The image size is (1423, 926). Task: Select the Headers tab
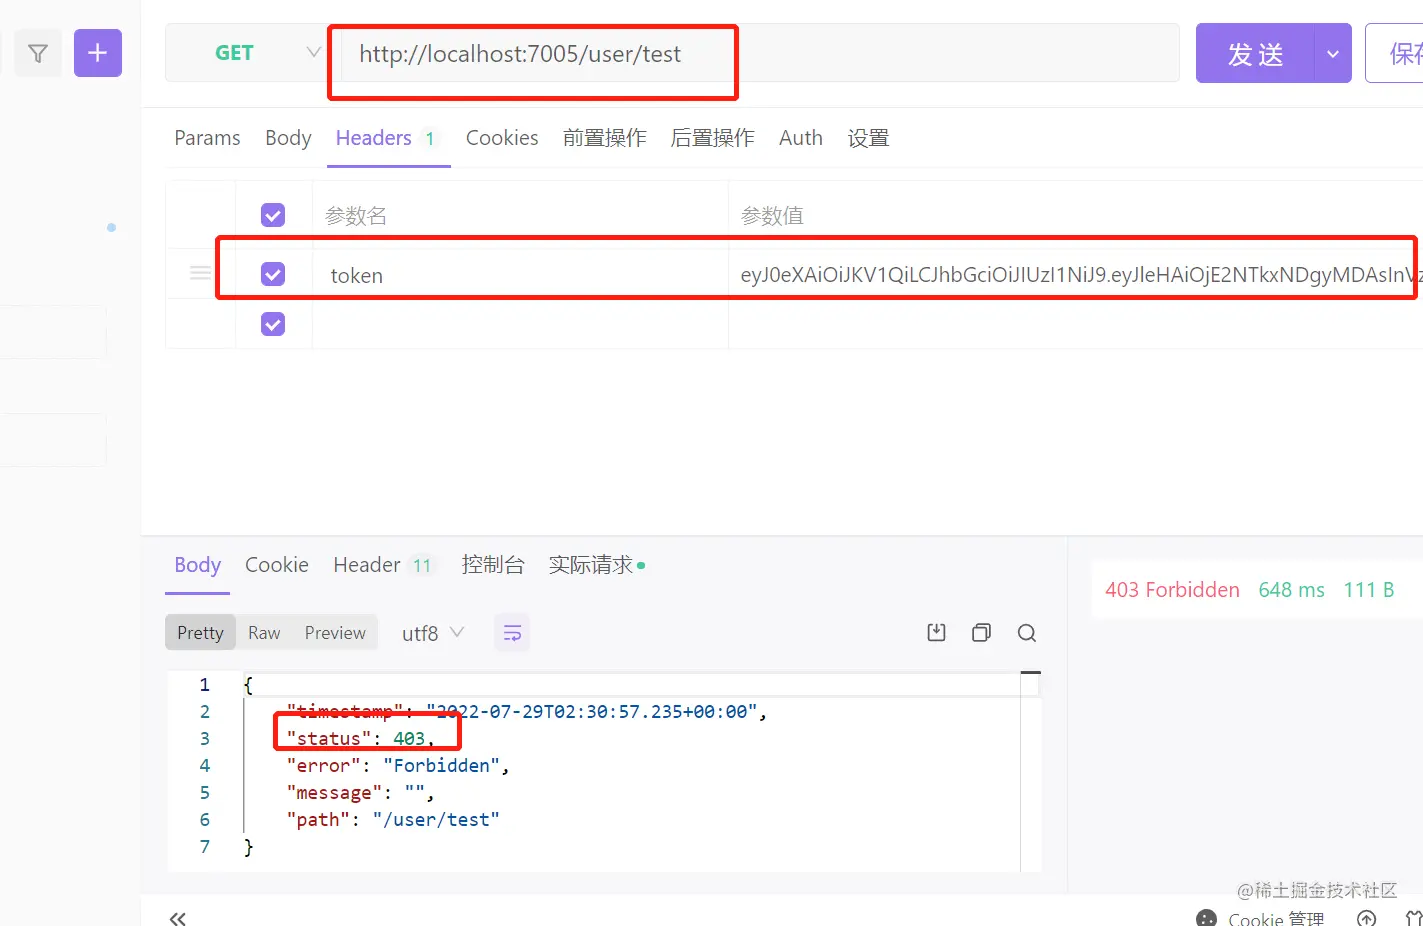(x=386, y=138)
